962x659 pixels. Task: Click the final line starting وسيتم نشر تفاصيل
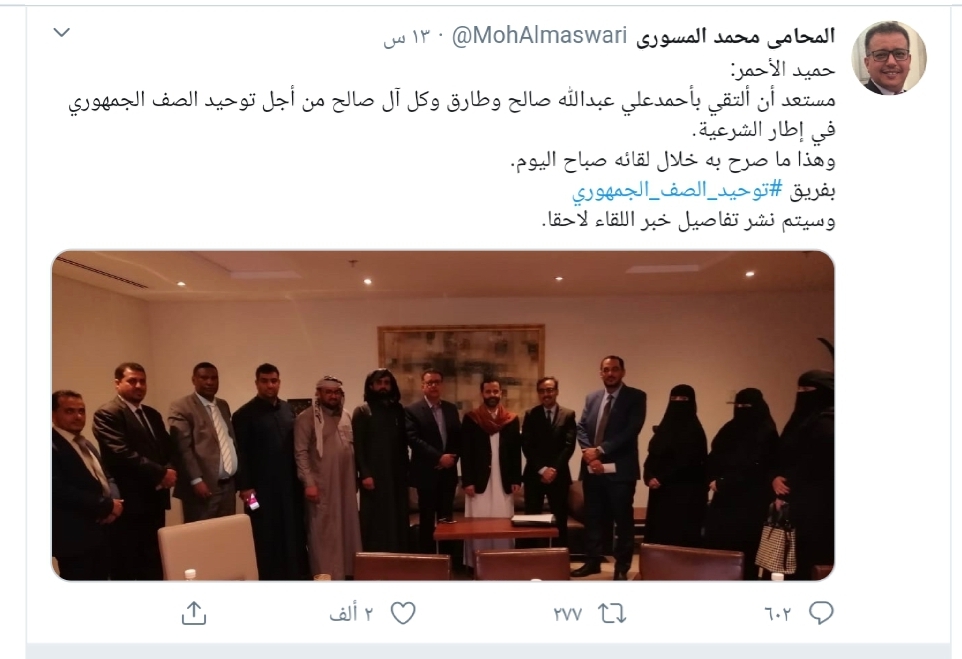(688, 220)
